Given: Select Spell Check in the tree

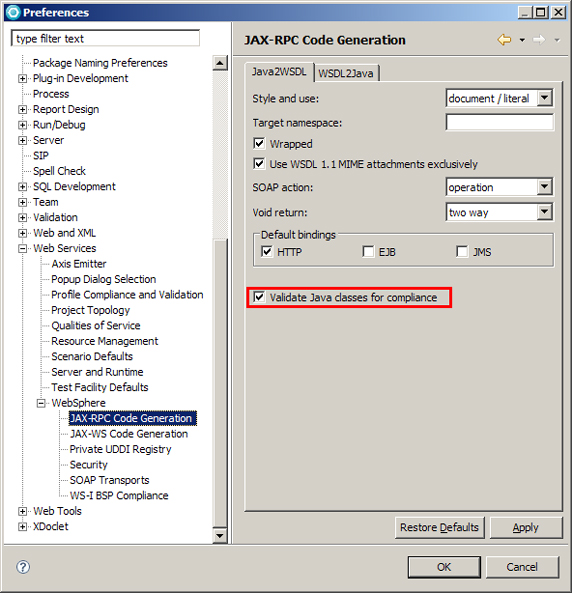Looking at the screenshot, I should click(59, 171).
